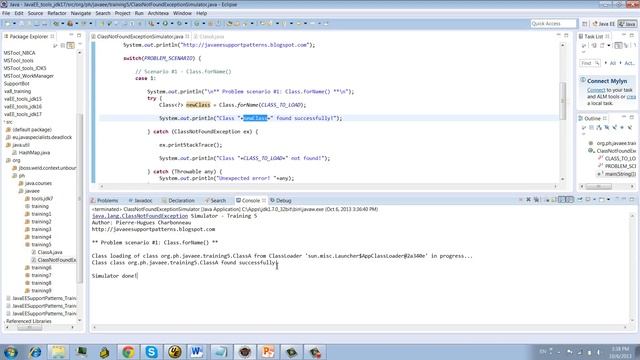Open the Run menu
Screen dimensions: 640x360
click(139, 13)
